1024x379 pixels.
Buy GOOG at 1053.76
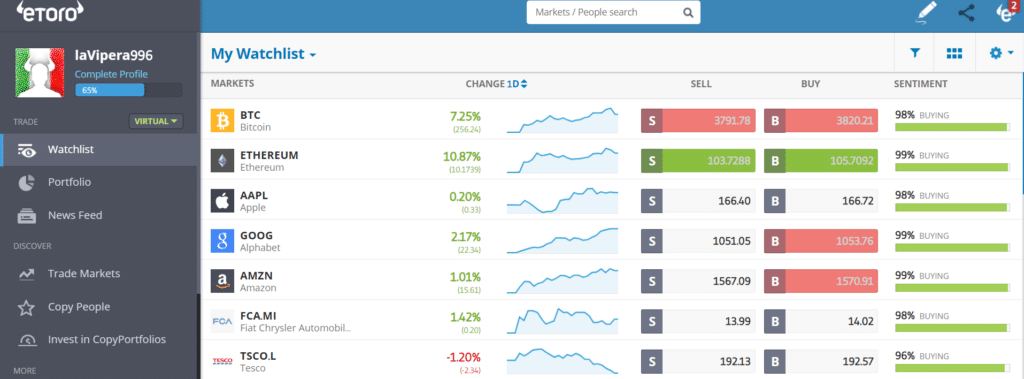coord(821,241)
